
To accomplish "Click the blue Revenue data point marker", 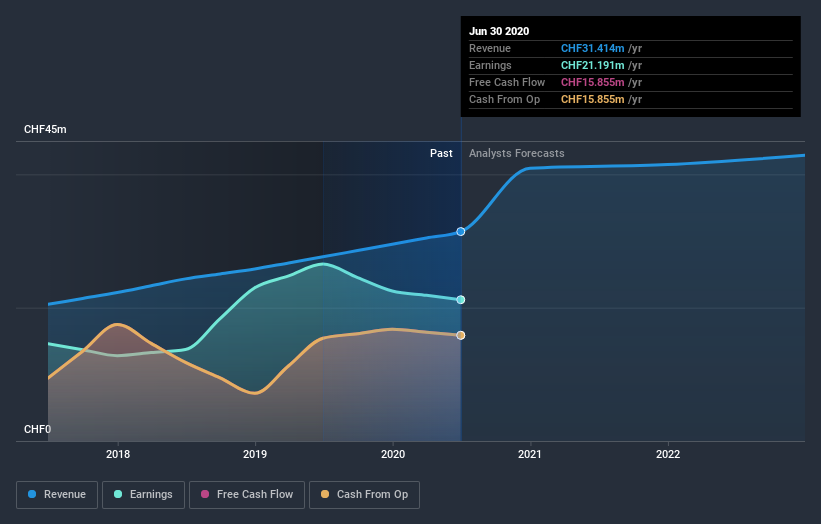I will click(460, 231).
